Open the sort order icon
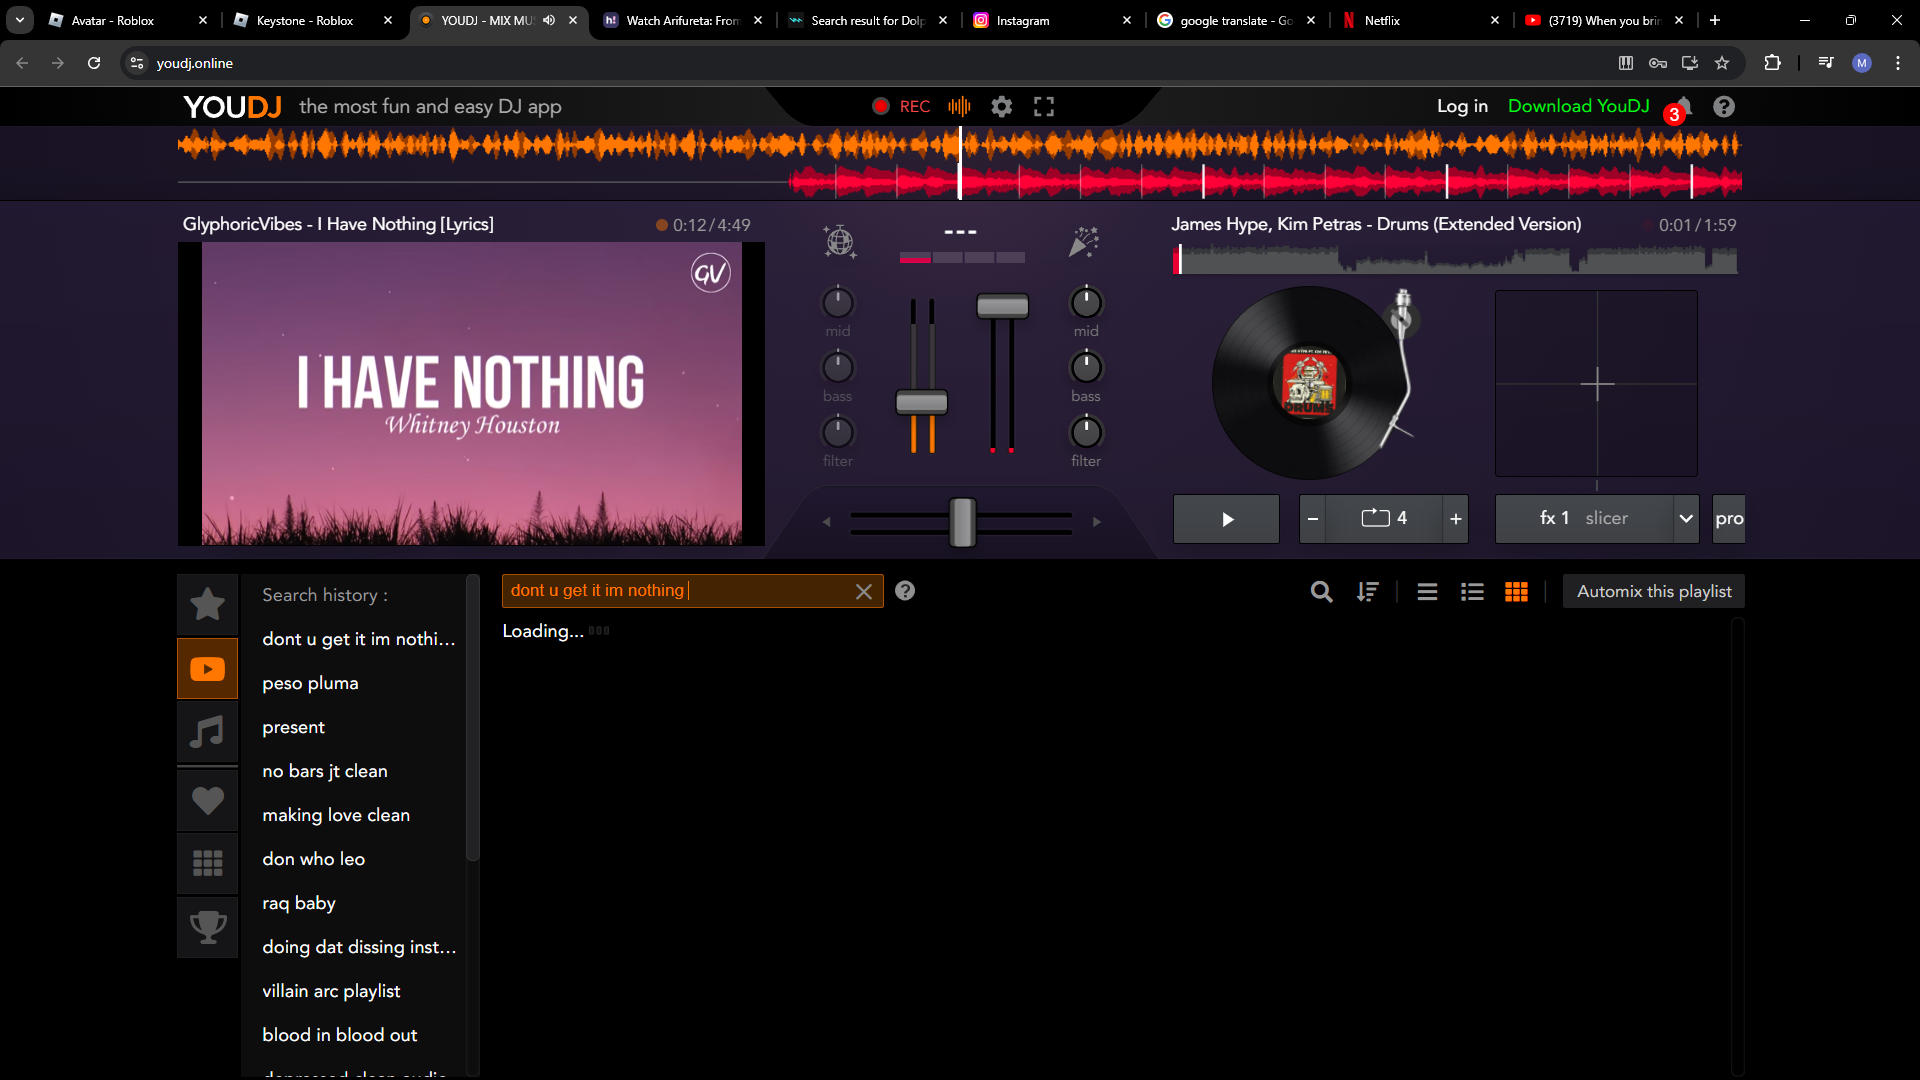 point(1367,592)
